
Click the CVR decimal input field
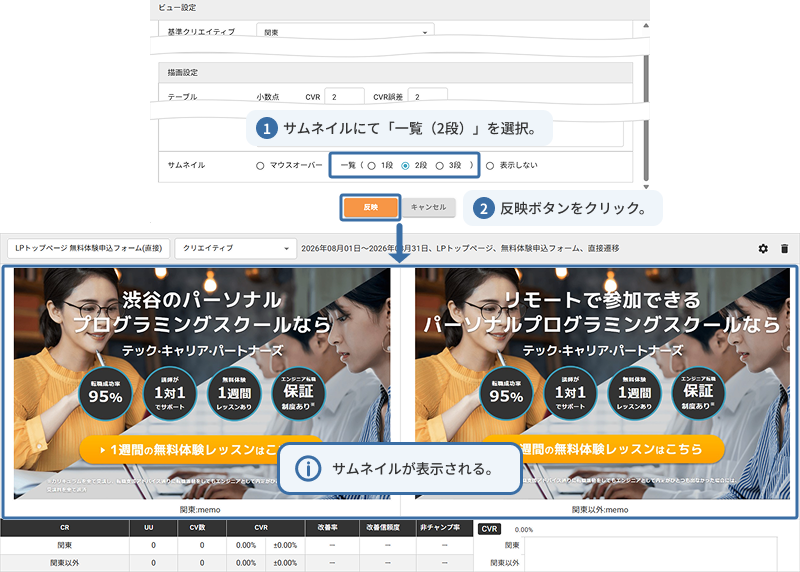(x=344, y=96)
